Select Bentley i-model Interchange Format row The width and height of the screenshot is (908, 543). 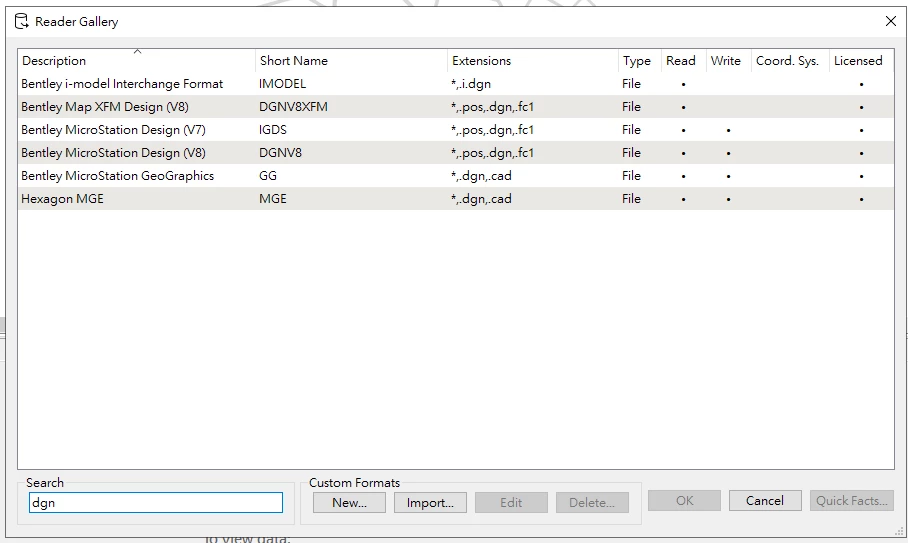(x=456, y=84)
